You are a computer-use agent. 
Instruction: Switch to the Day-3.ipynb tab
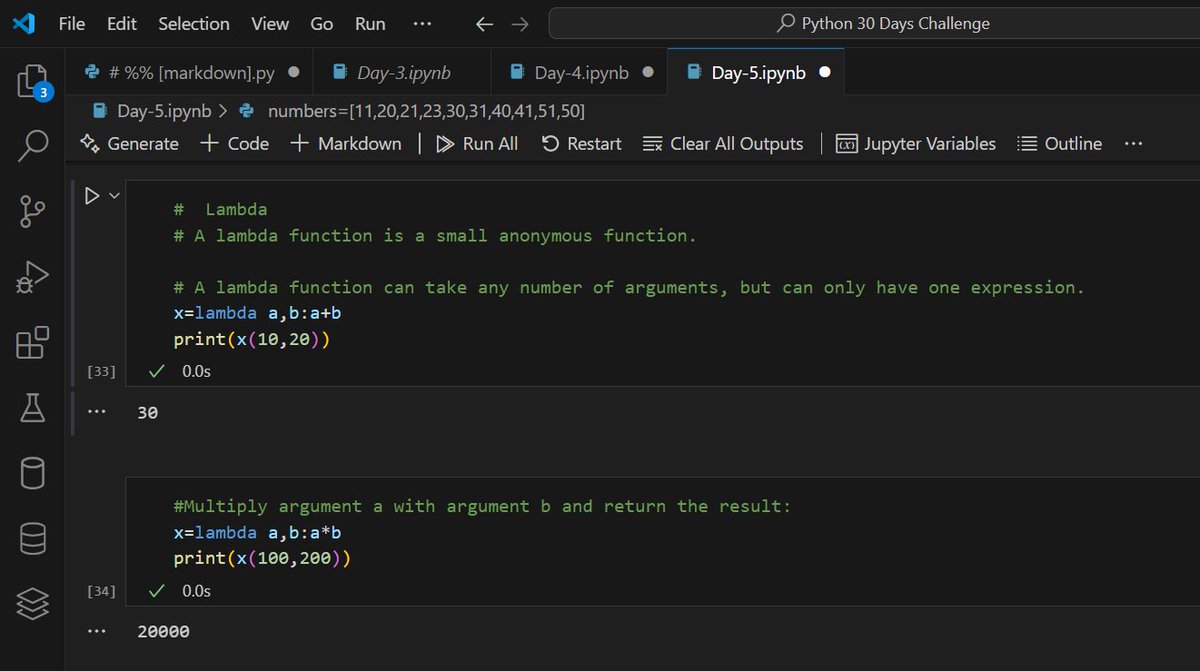pyautogui.click(x=403, y=72)
